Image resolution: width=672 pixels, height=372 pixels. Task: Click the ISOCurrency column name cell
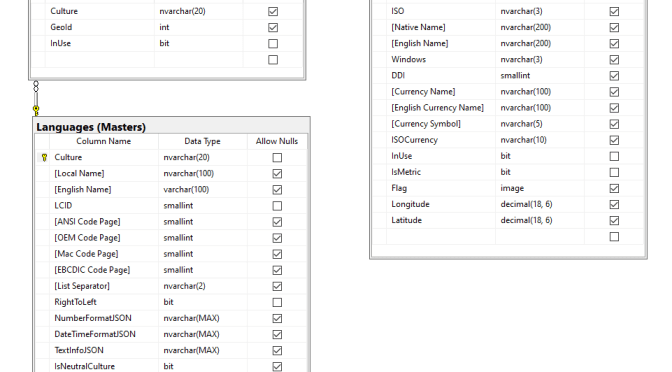click(x=441, y=140)
